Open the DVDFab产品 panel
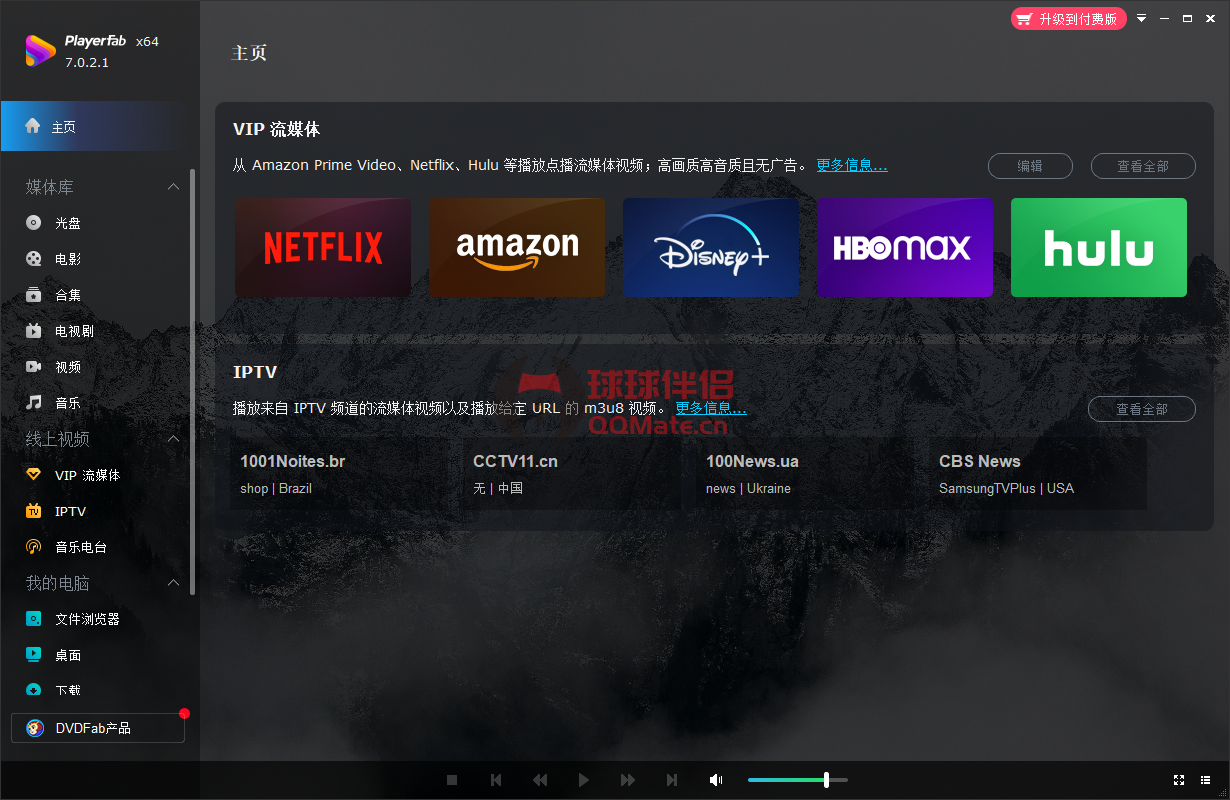The height and width of the screenshot is (800, 1230). 90,728
